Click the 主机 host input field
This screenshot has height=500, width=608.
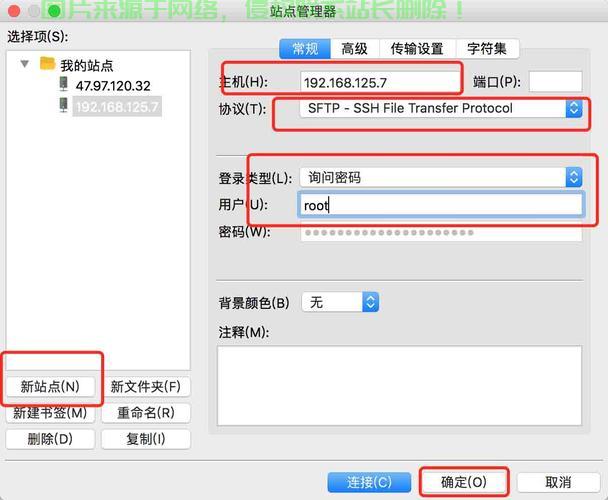coord(380,82)
